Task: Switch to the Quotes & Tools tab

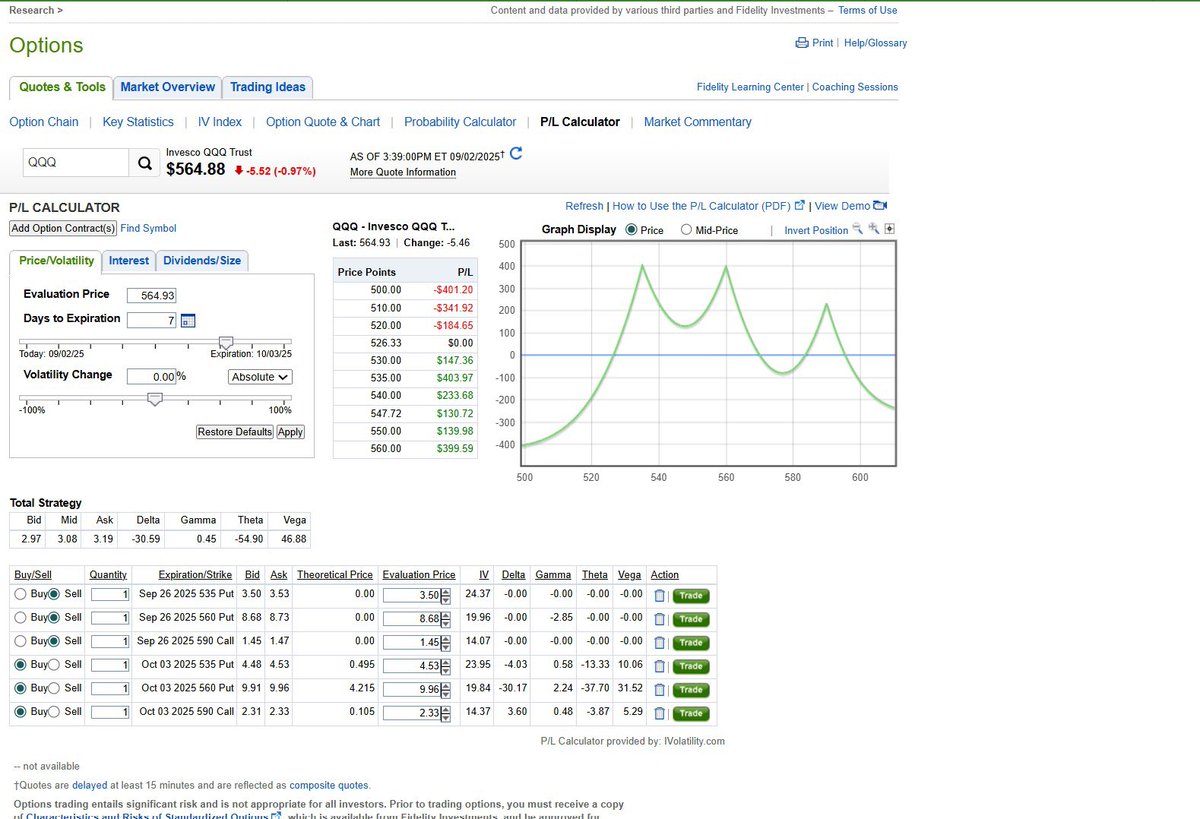Action: pyautogui.click(x=62, y=87)
